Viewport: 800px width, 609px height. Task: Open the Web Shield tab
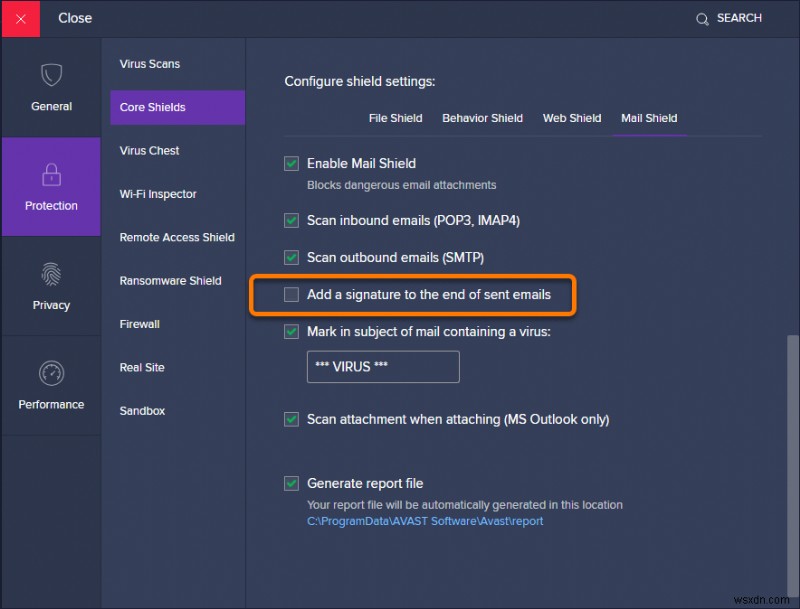tap(572, 117)
